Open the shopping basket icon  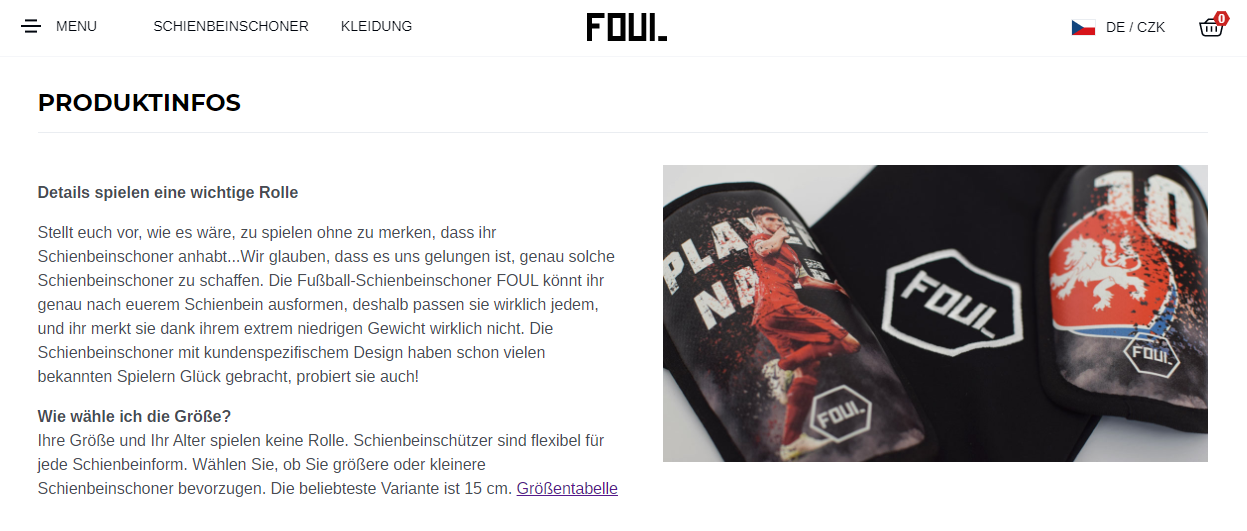(1211, 28)
